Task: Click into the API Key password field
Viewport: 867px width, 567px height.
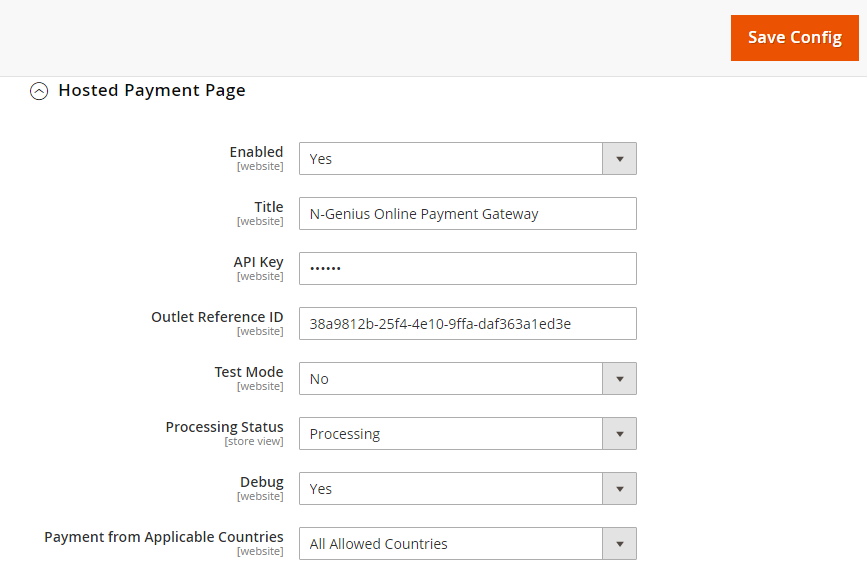Action: (467, 269)
